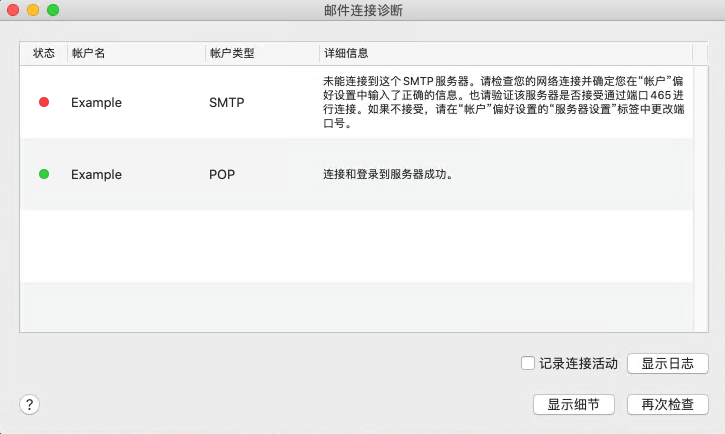Screen dimensions: 725x434
Task: Select the Example account name in POP row
Action: click(96, 174)
